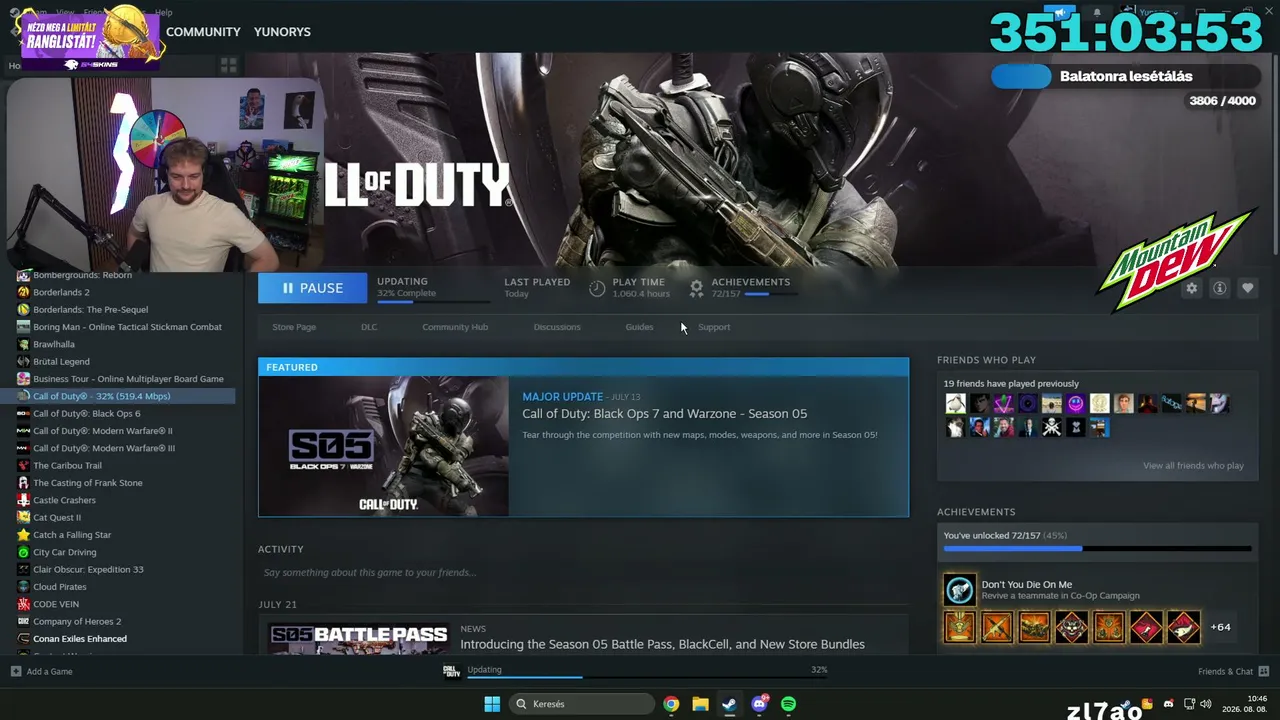
Task: Open the game info icon
Action: [1219, 288]
